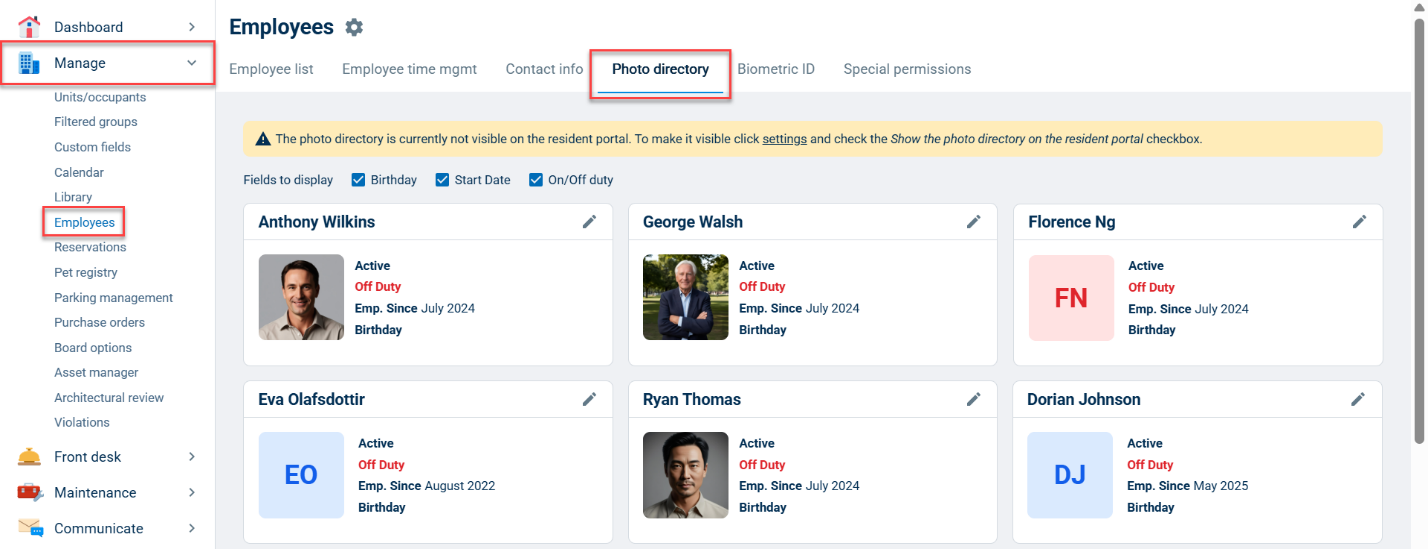Click the page vertical scrollbar
This screenshot has width=1428, height=549.
click(1419, 230)
